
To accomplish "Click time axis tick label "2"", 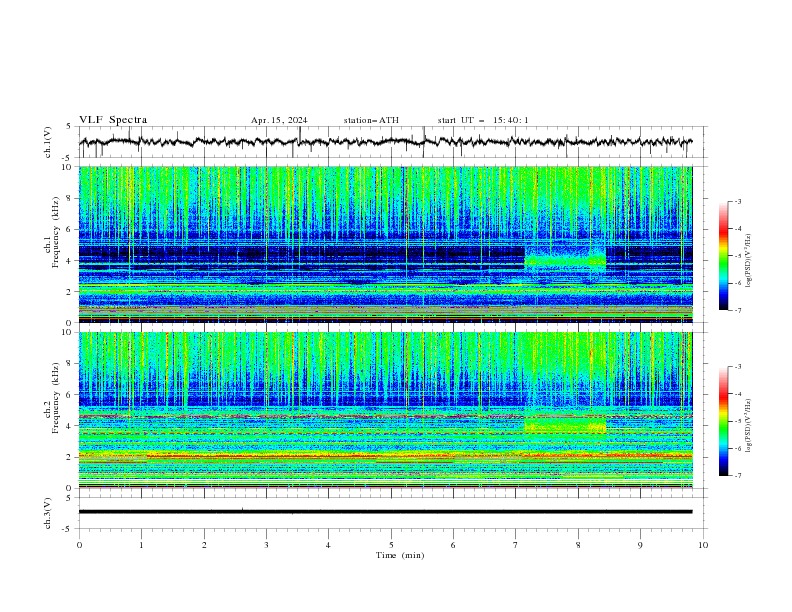I will pos(204,545).
